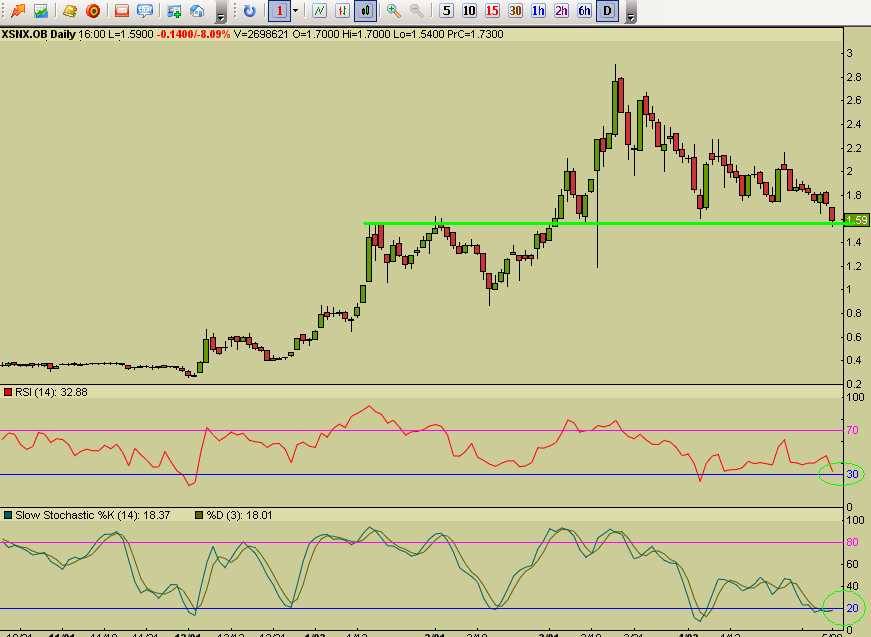Click the home icon in toolbar
This screenshot has width=871, height=637.
(x=197, y=10)
